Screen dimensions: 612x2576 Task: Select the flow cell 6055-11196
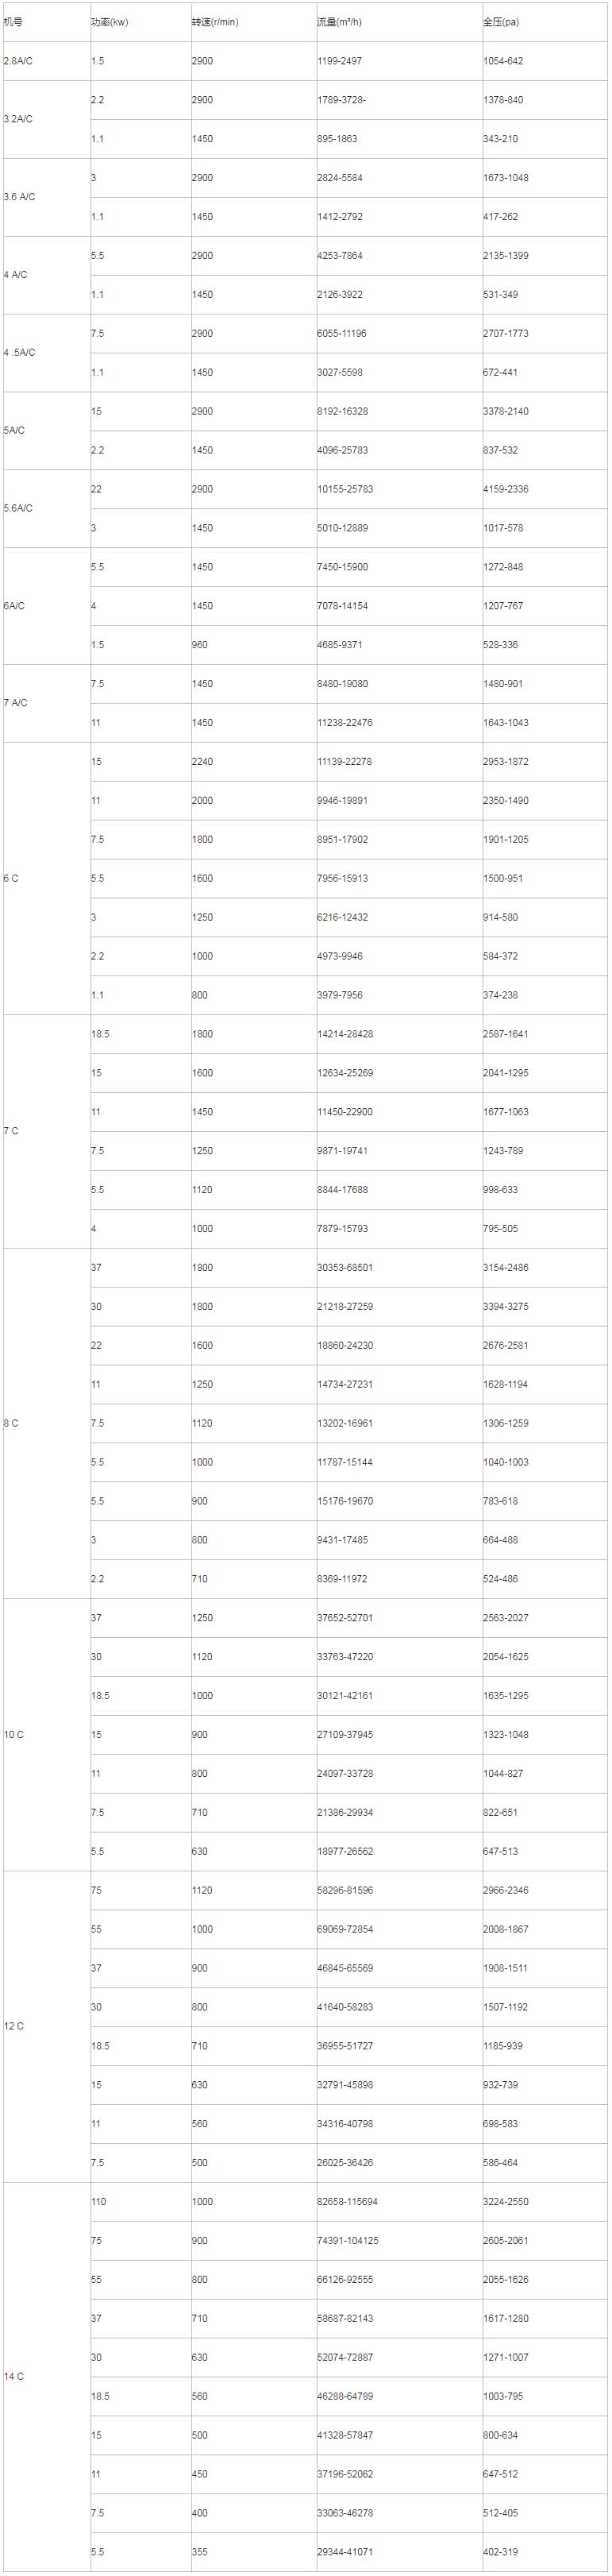[x=342, y=333]
